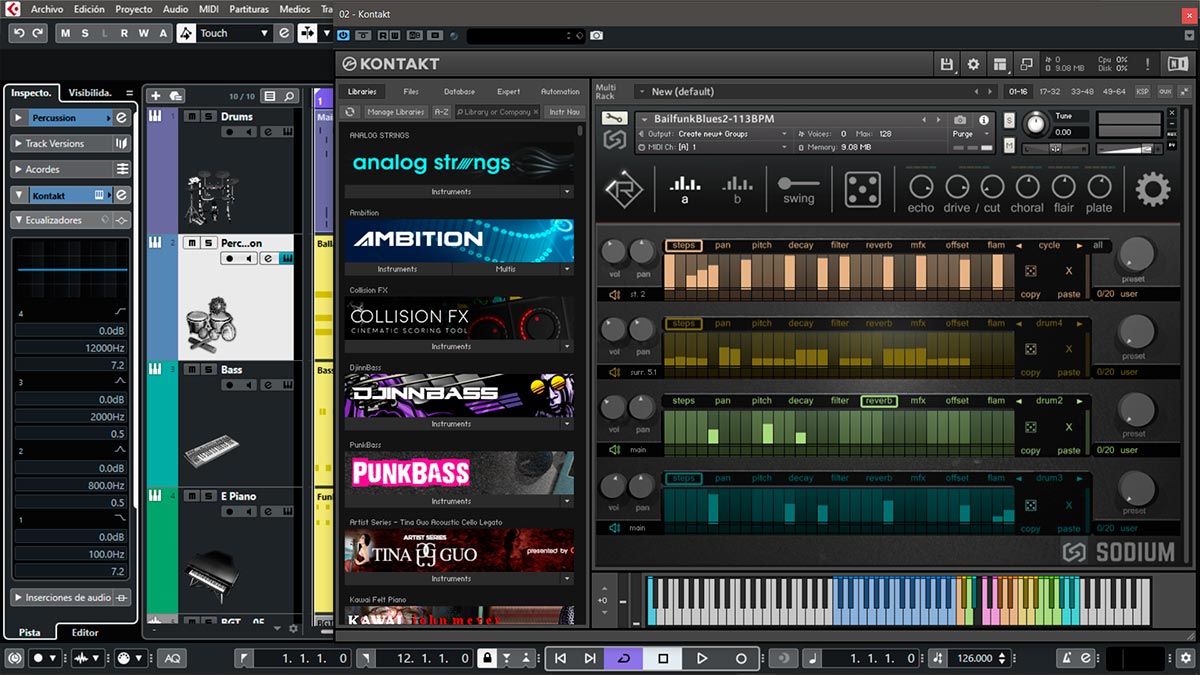The image size is (1200, 675).
Task: Click the swing slider in Sodium
Action: tap(799, 184)
